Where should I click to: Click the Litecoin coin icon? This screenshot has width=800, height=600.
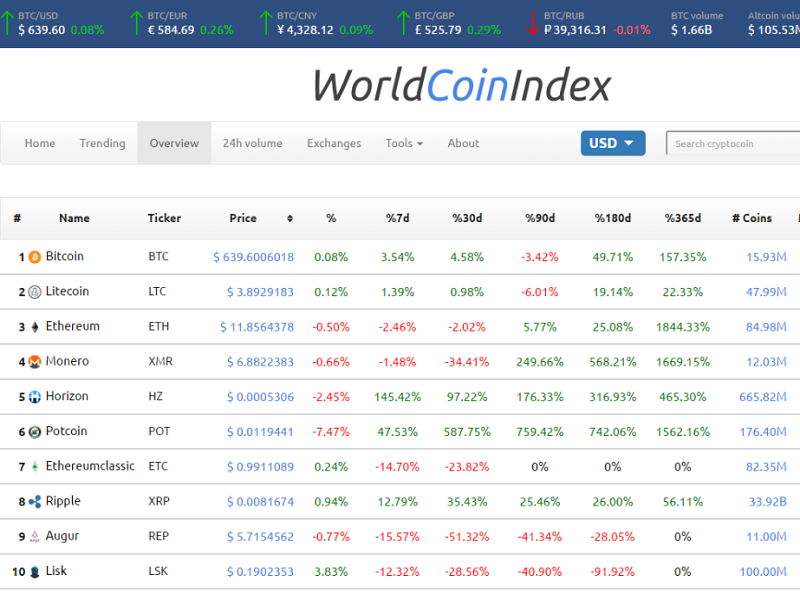point(34,292)
